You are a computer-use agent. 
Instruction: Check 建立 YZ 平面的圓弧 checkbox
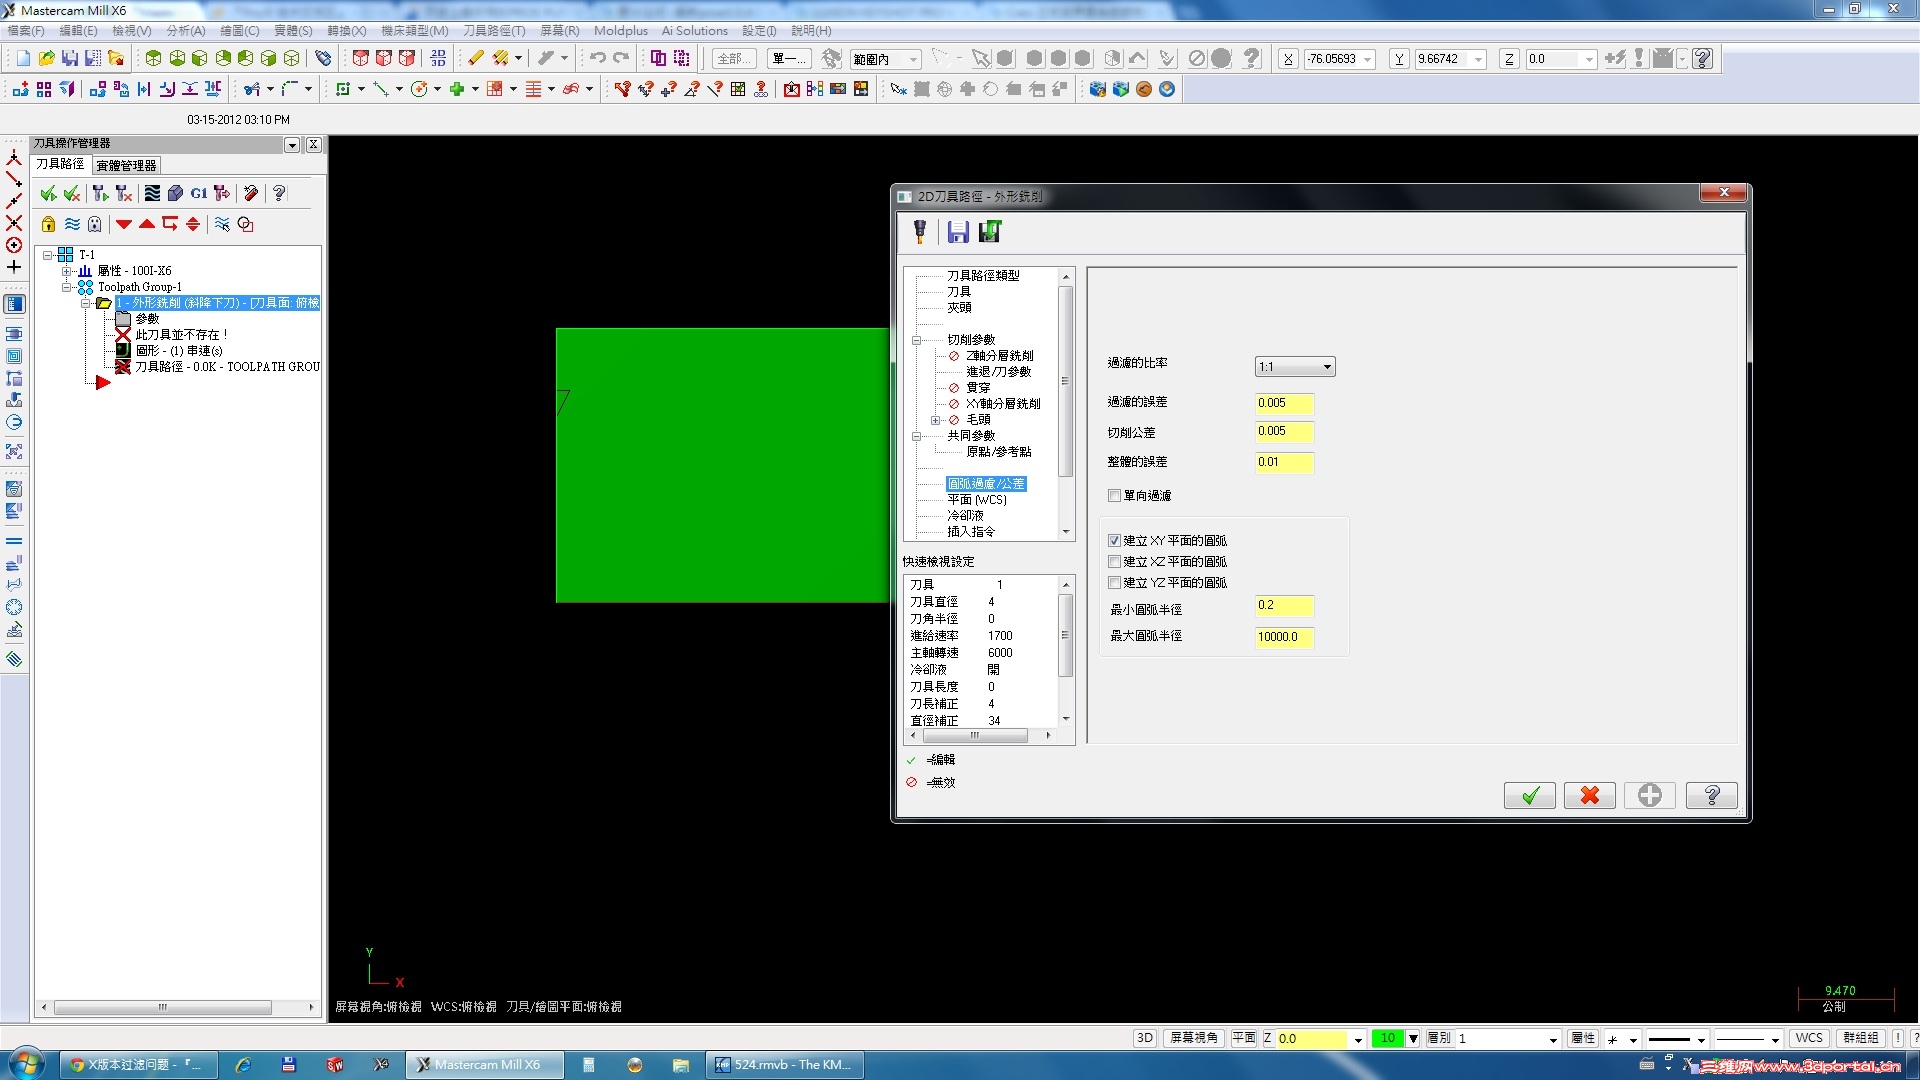click(x=1114, y=583)
